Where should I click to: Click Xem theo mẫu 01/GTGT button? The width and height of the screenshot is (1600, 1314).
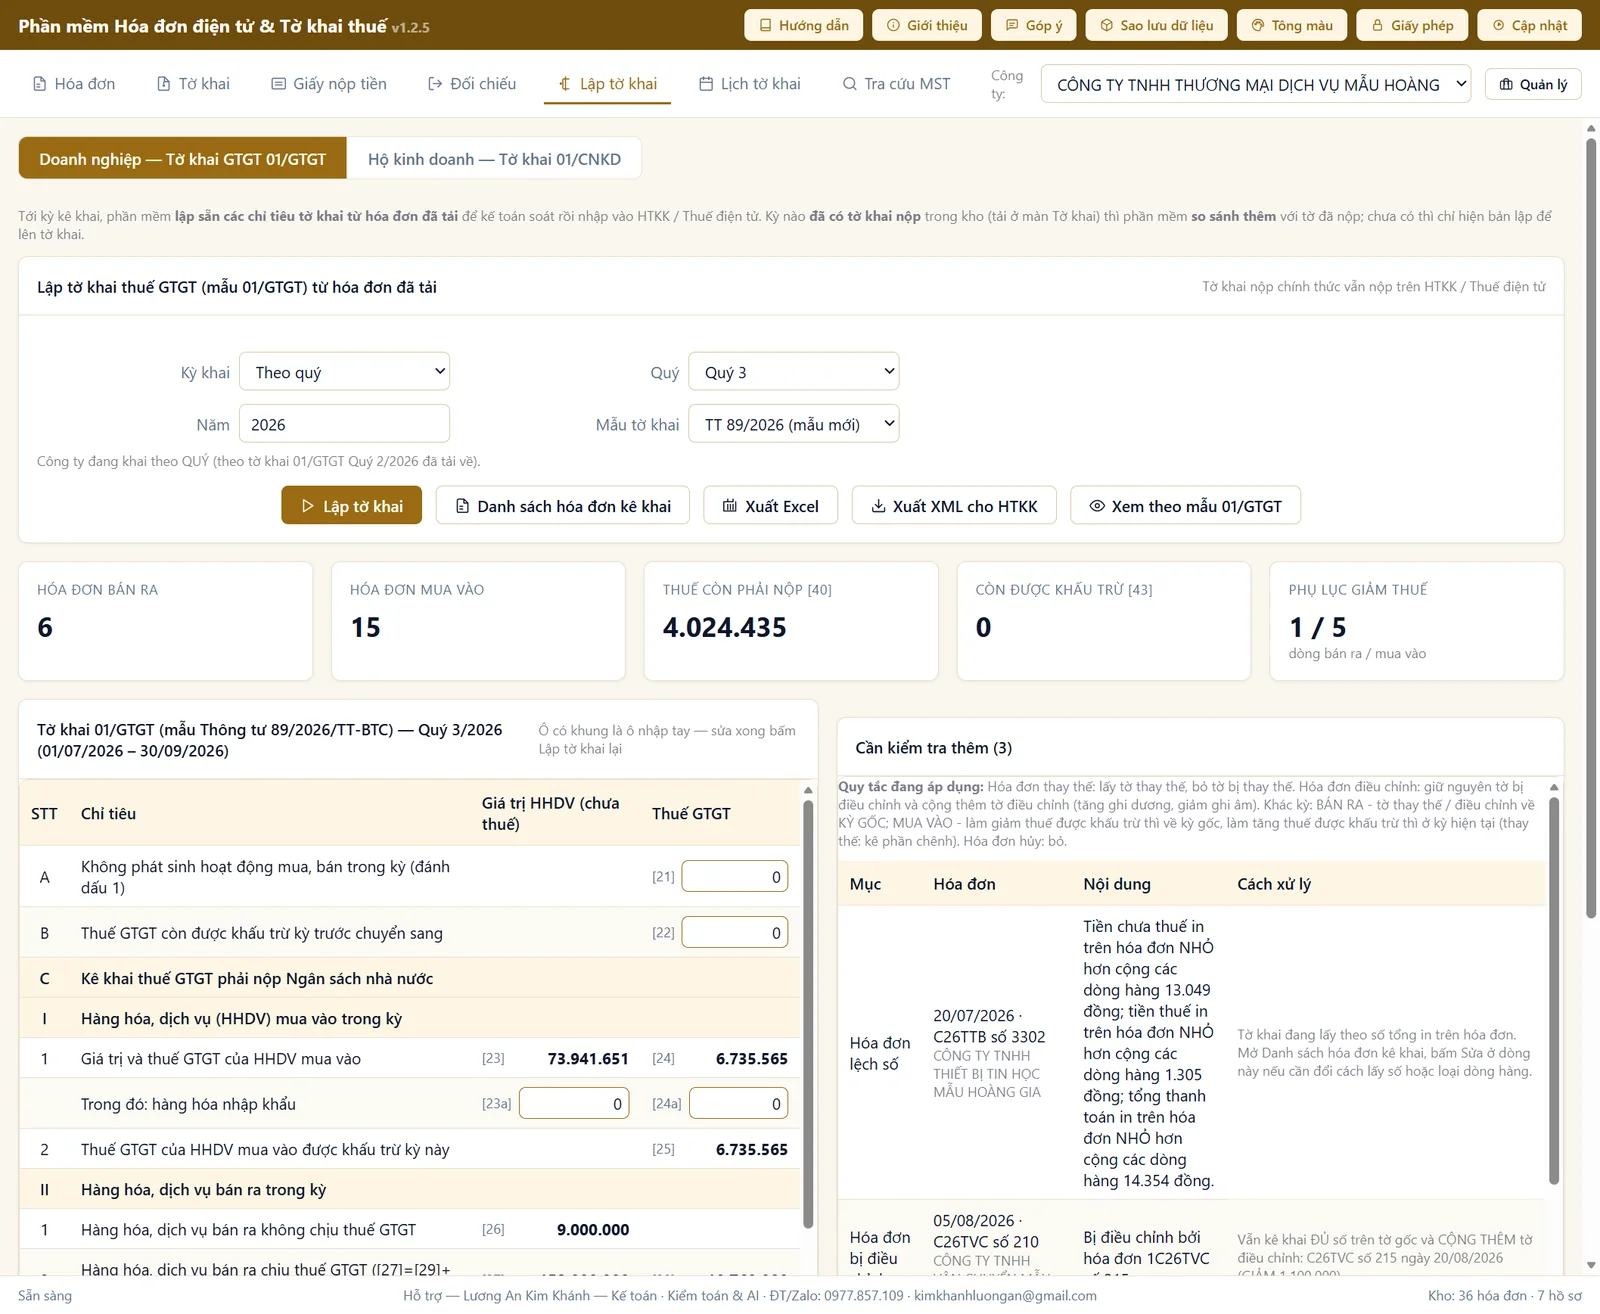point(1185,506)
